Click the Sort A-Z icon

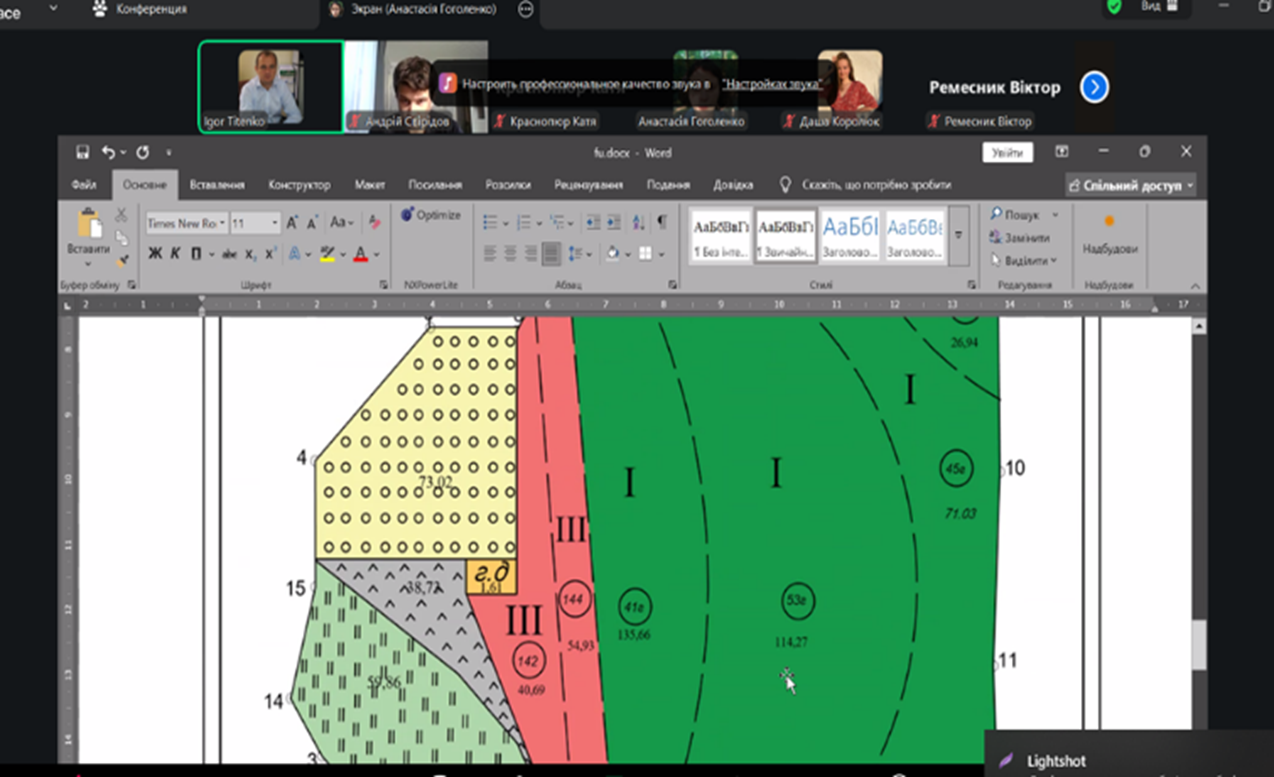pos(637,222)
